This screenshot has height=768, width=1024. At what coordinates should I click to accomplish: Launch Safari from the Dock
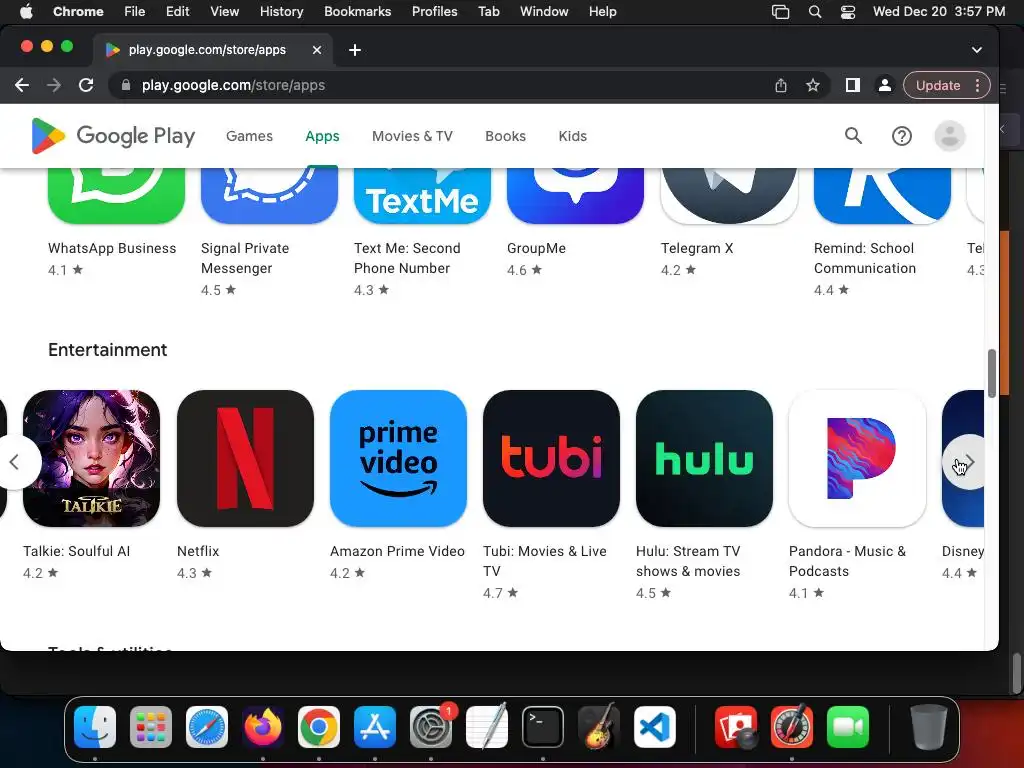pos(207,727)
